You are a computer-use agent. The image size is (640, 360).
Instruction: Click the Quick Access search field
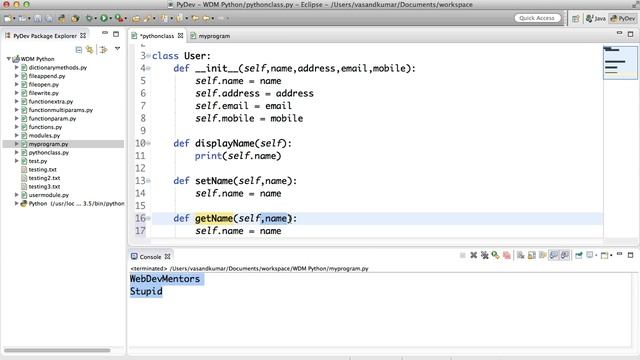[x=537, y=18]
